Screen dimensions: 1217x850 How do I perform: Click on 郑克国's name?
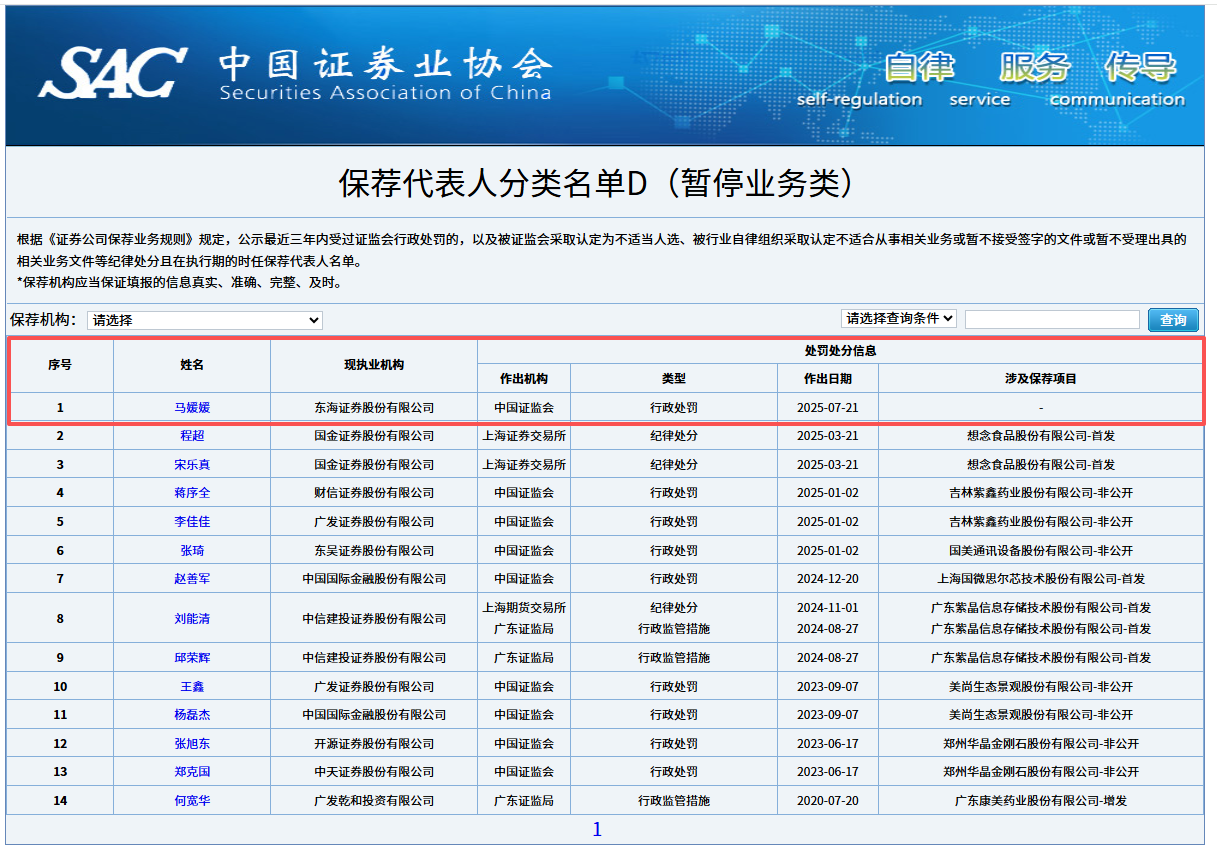pos(192,772)
